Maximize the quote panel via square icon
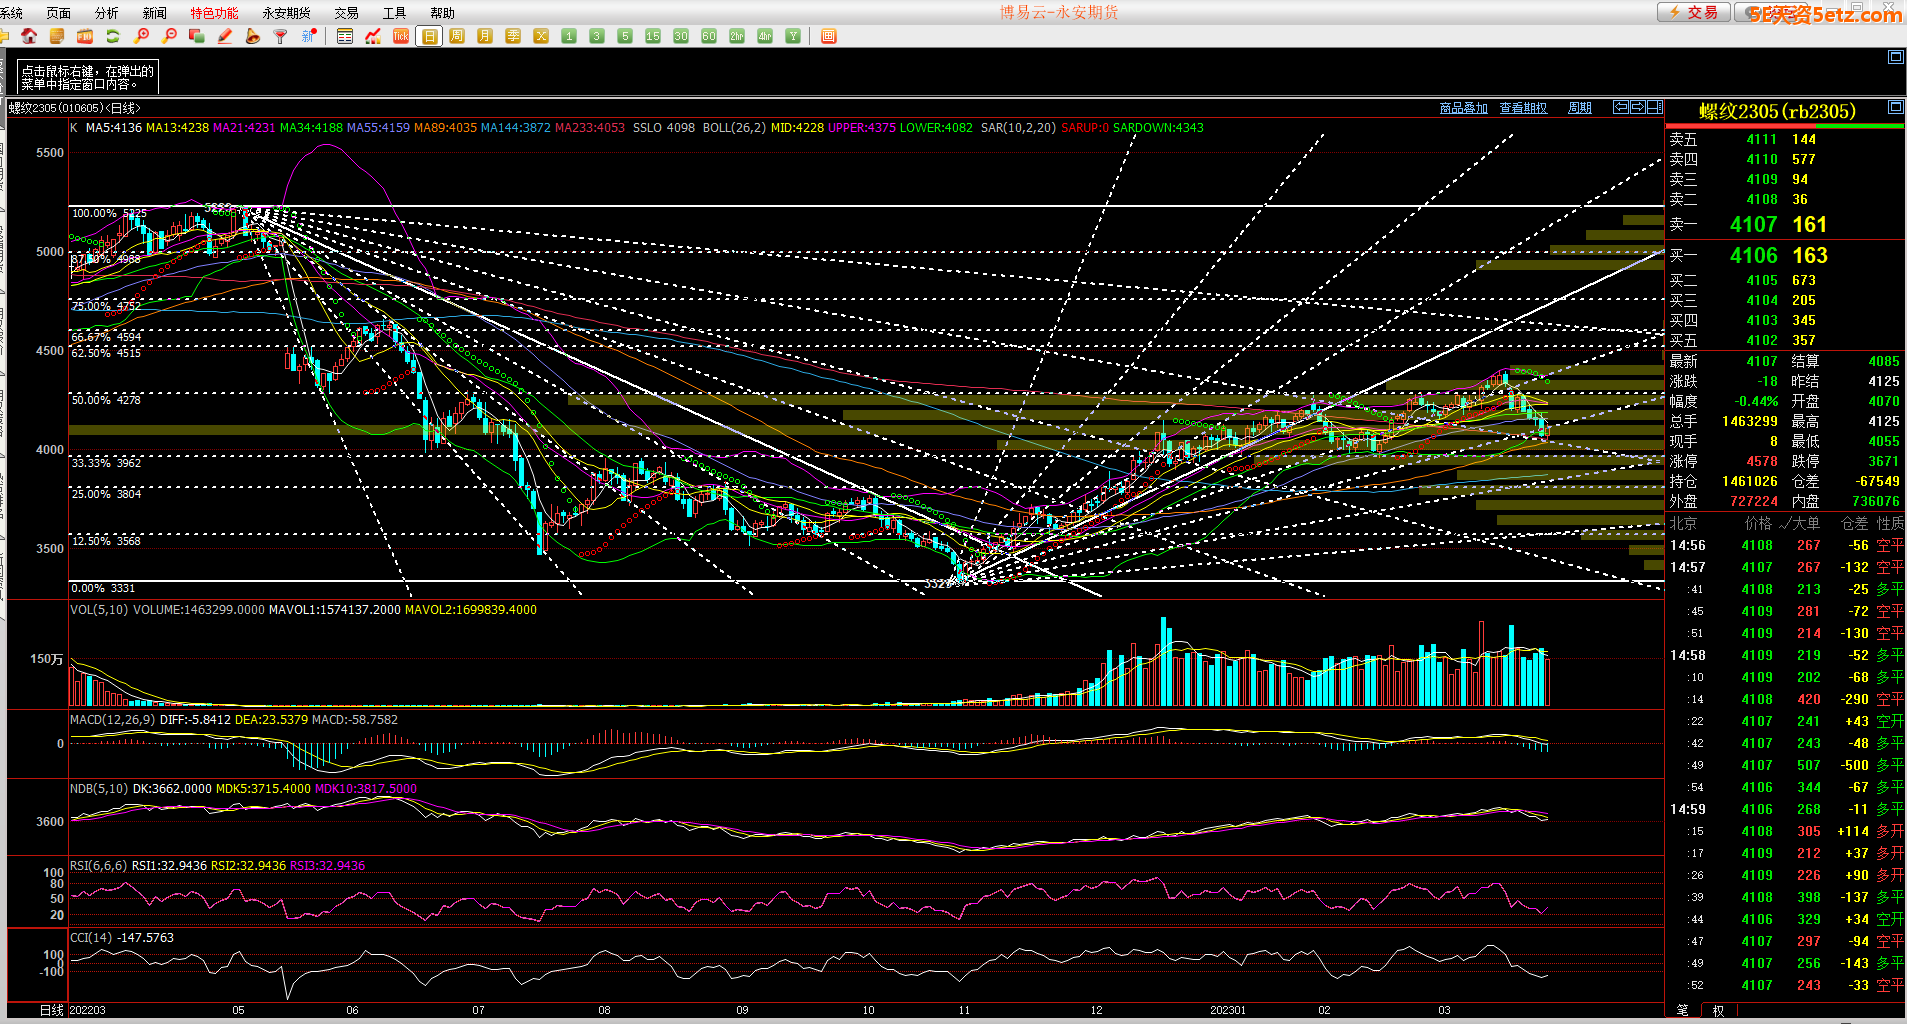The width and height of the screenshot is (1907, 1024). (x=1895, y=107)
